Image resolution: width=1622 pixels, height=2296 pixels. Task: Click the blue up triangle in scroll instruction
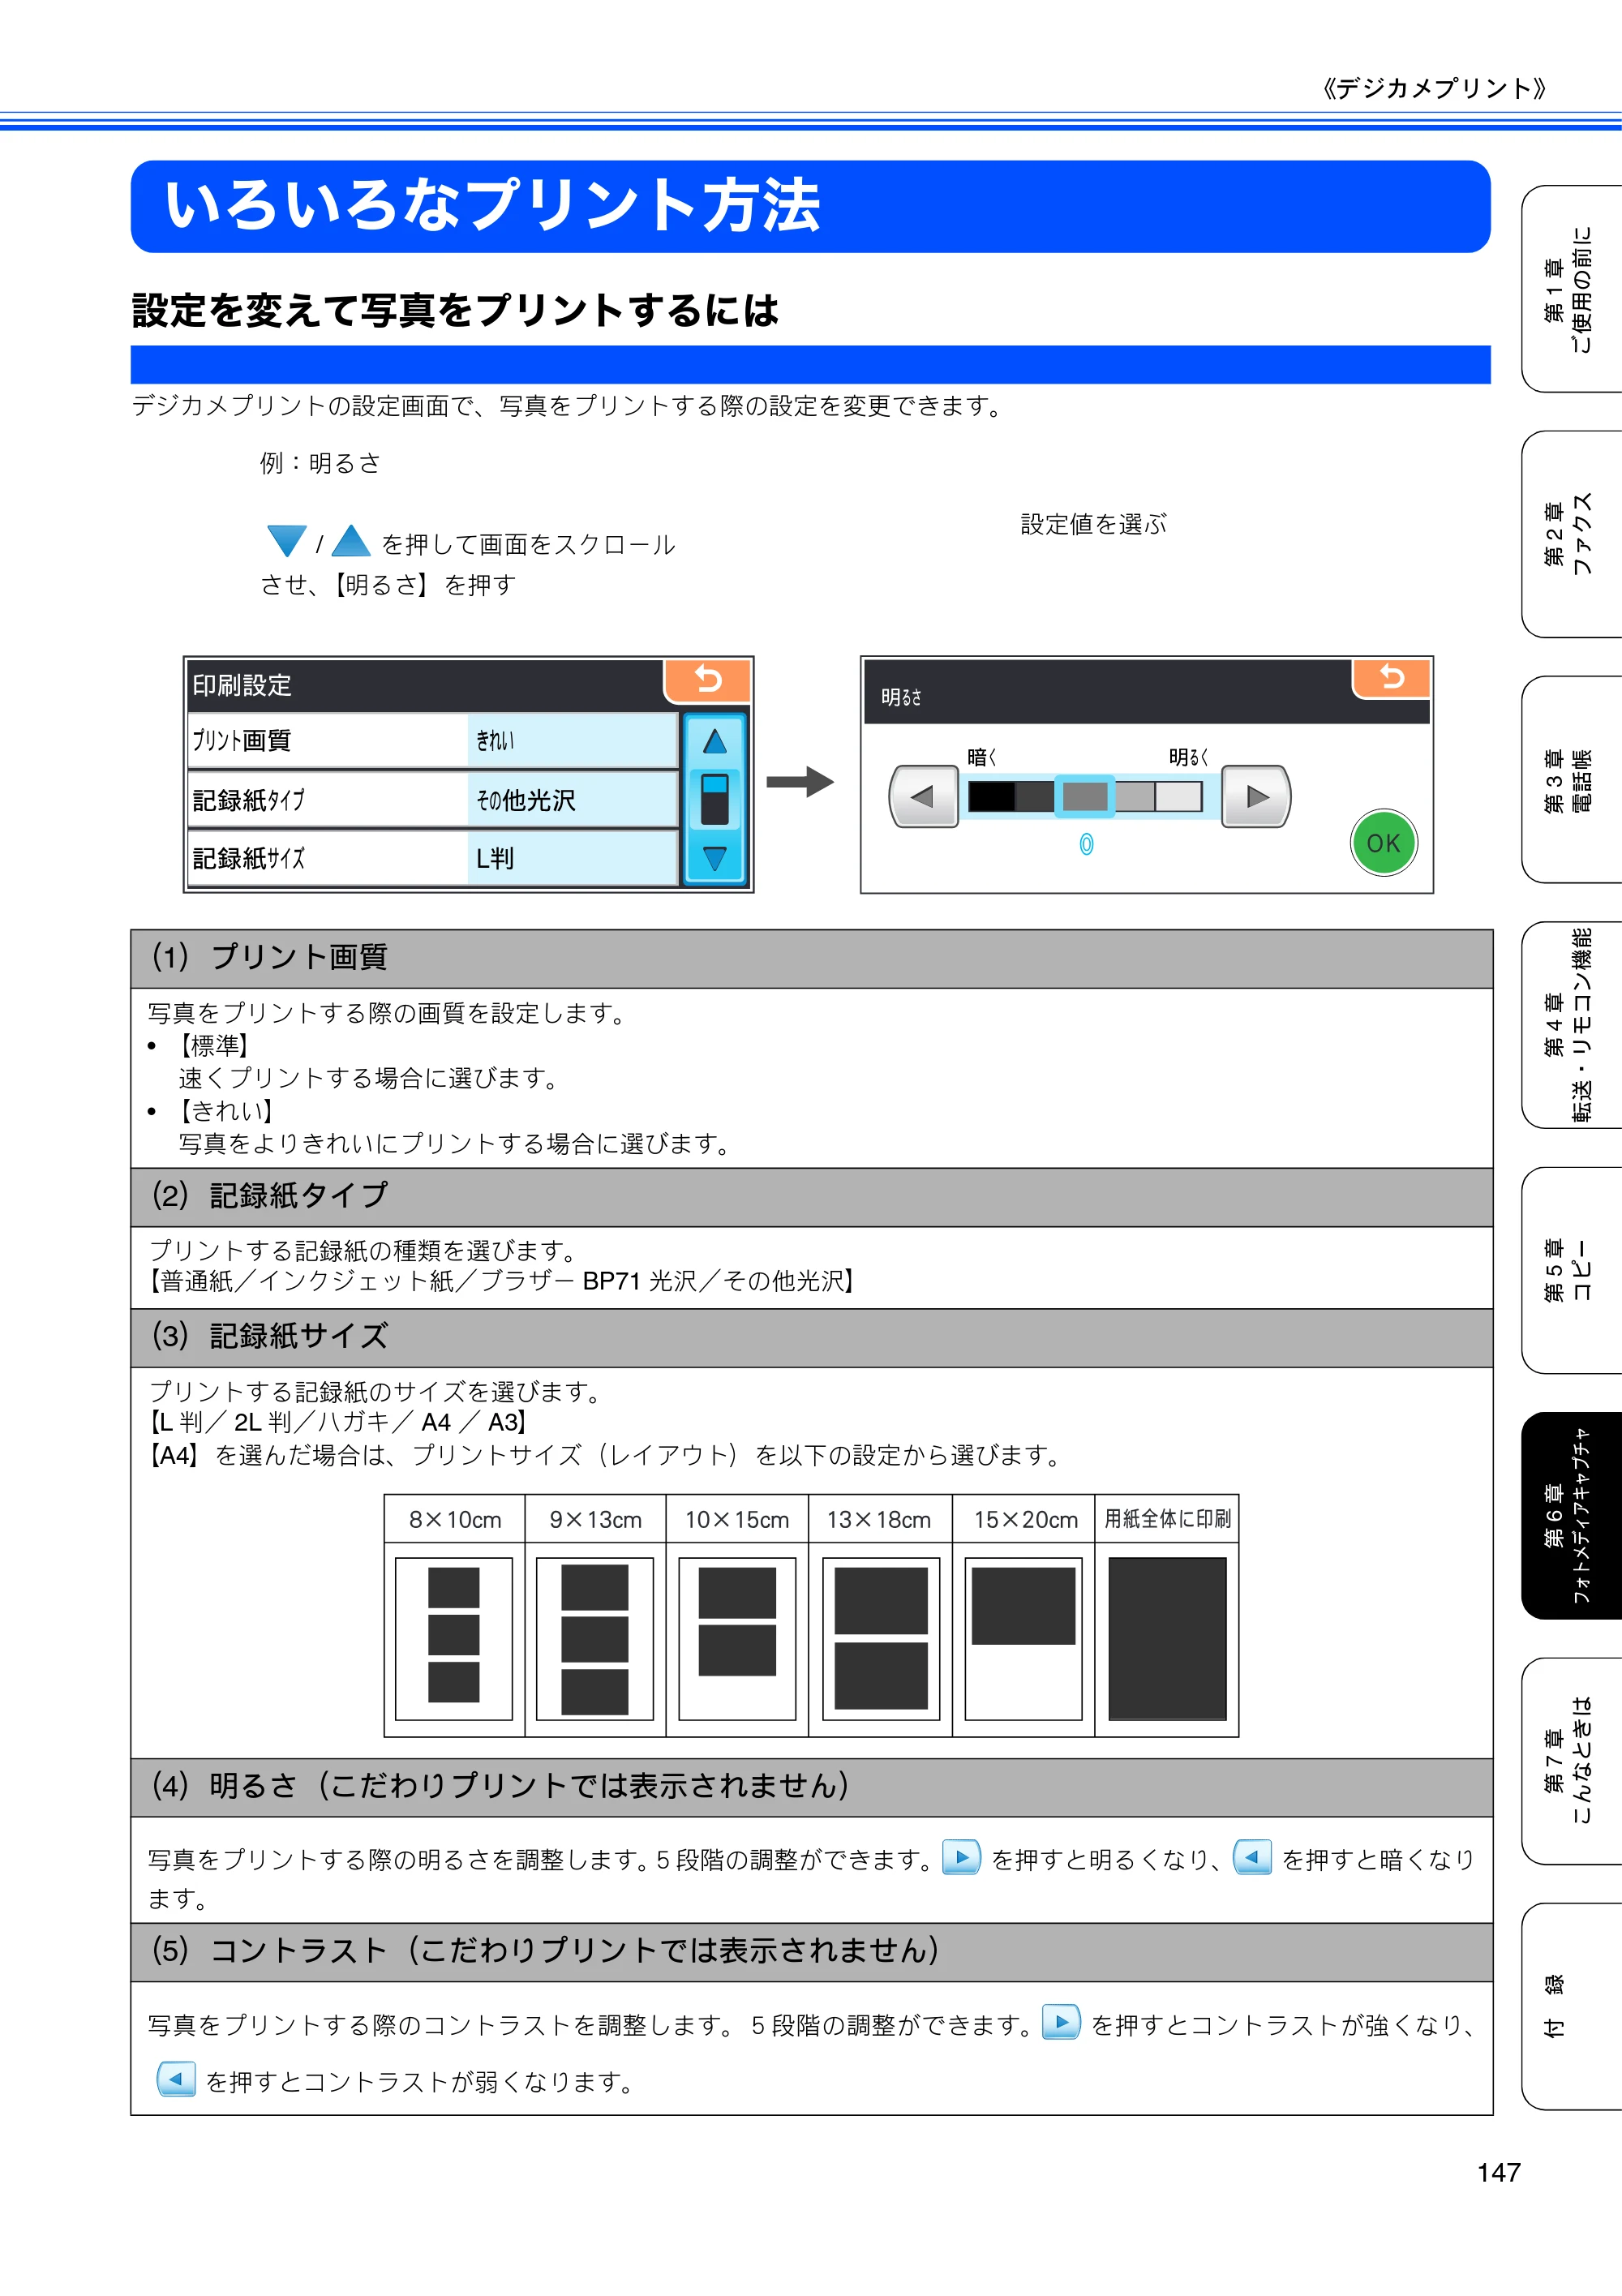pyautogui.click(x=351, y=541)
